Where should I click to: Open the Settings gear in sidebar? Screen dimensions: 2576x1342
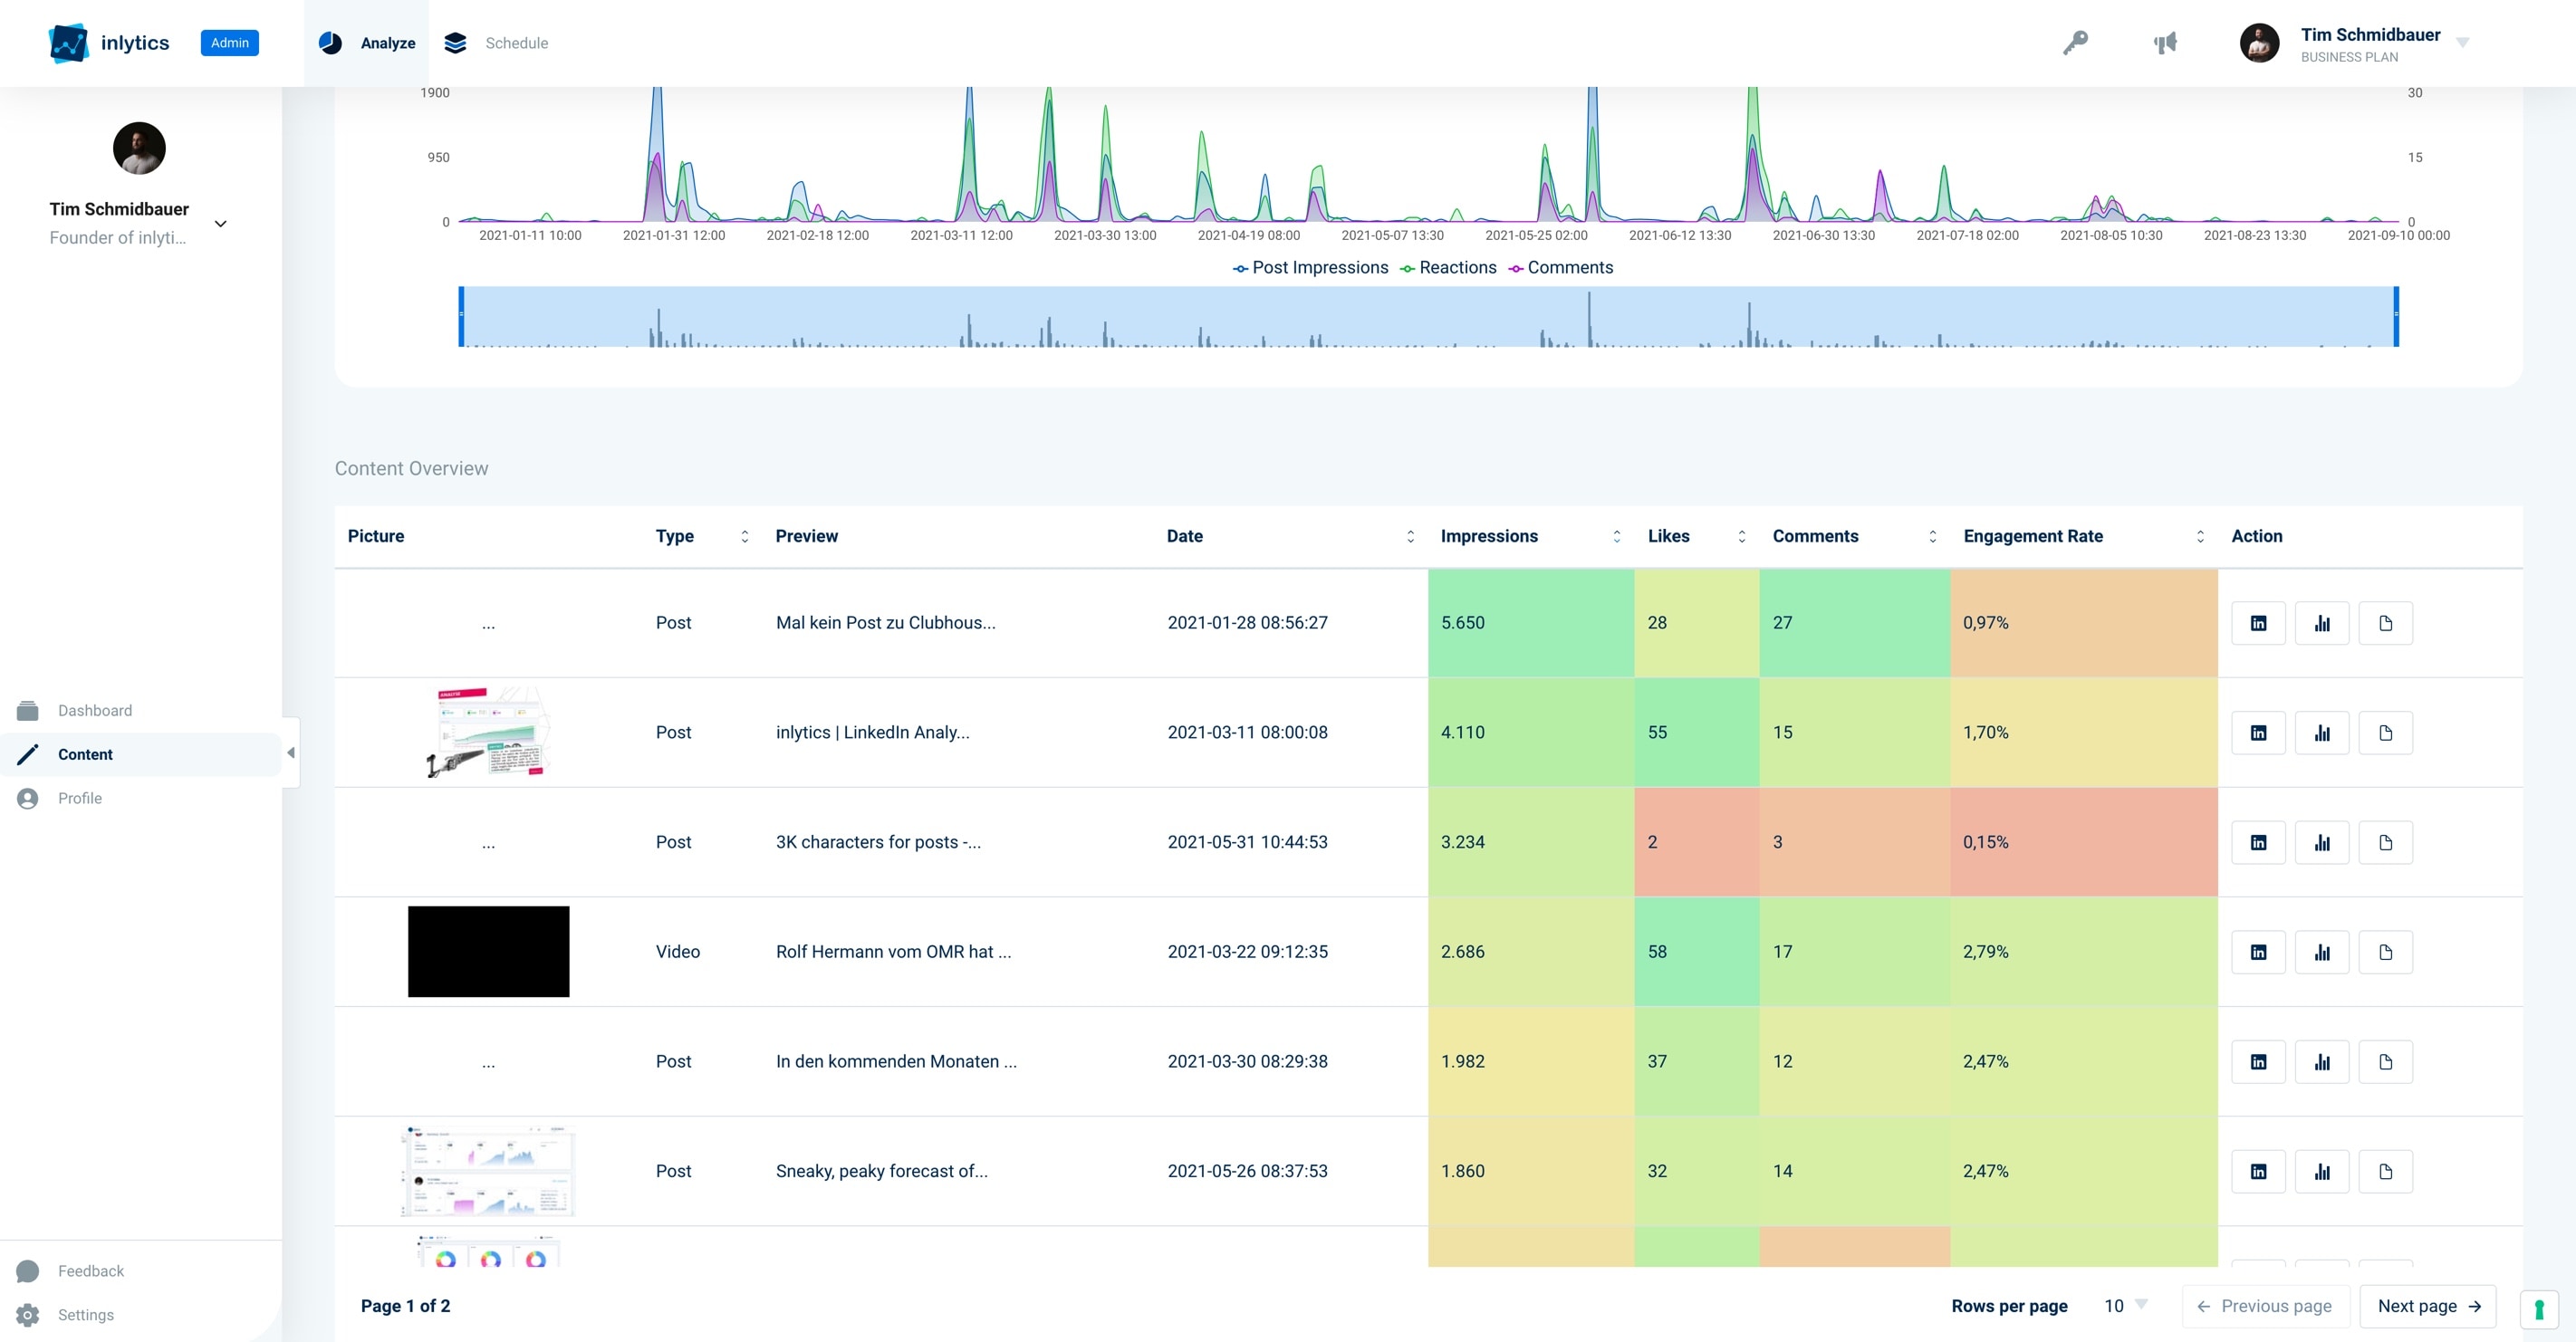coord(28,1315)
